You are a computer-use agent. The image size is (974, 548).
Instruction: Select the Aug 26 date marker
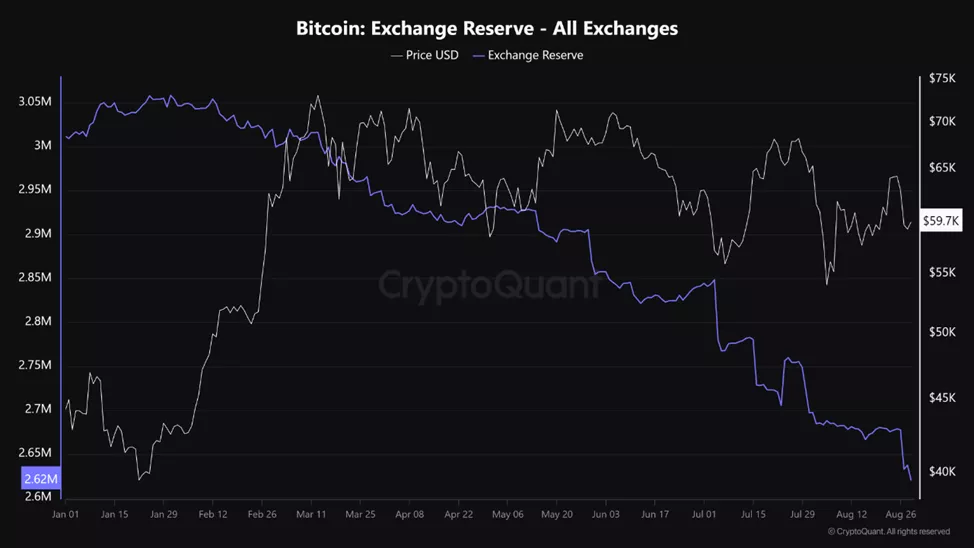point(900,514)
